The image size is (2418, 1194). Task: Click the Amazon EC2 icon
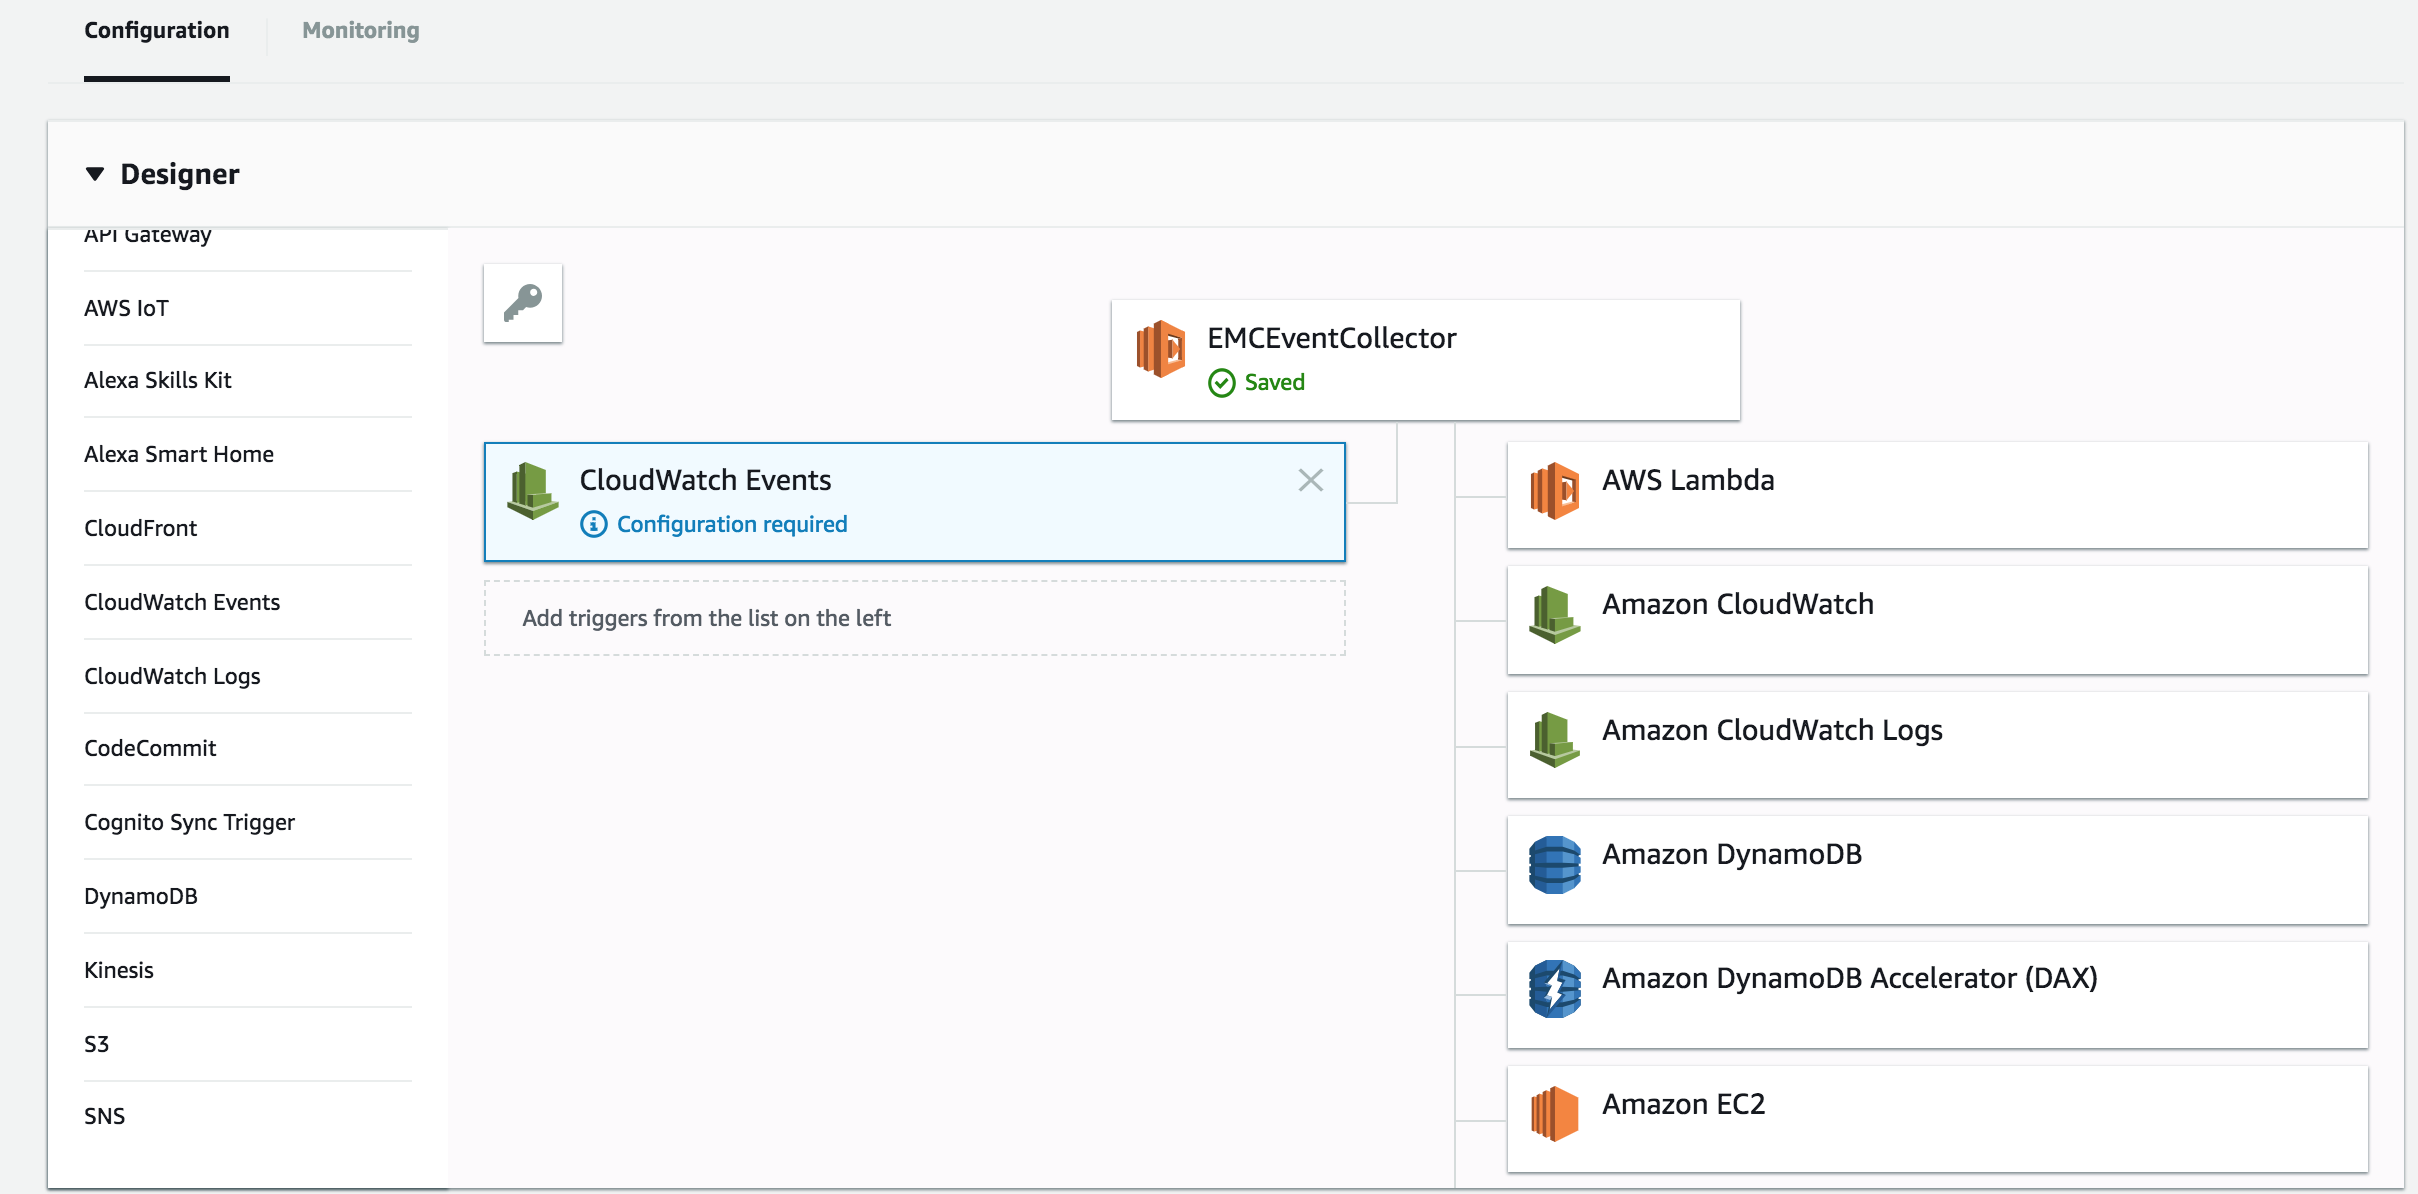[1555, 1113]
